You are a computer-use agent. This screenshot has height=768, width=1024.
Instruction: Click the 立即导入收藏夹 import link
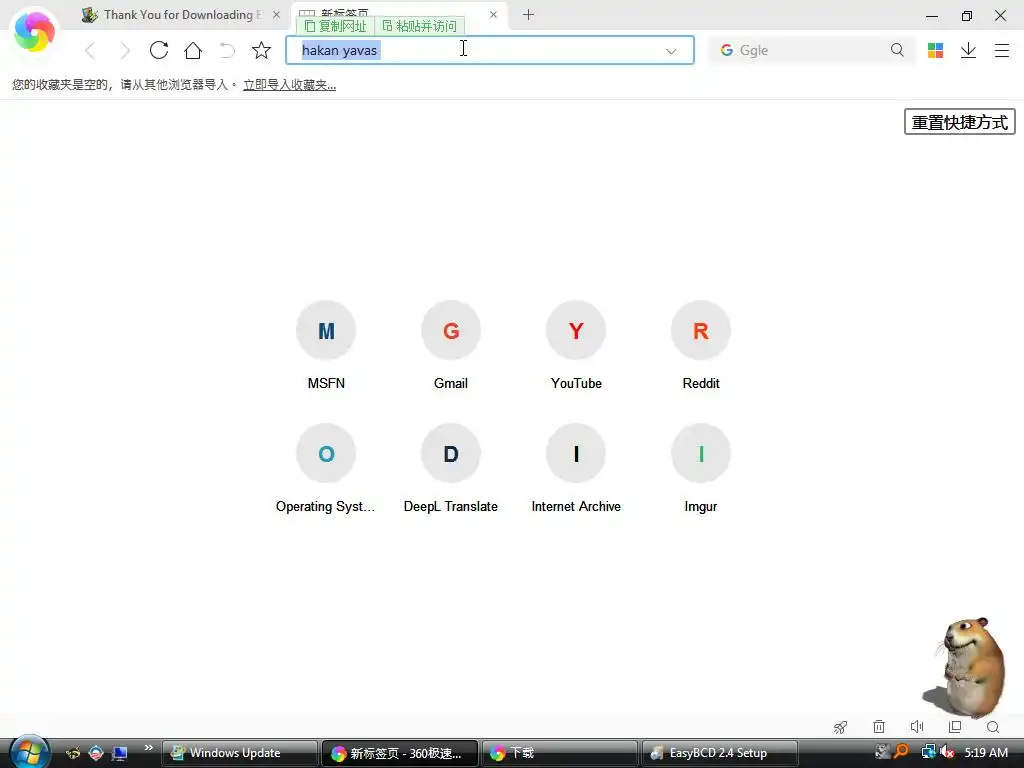click(x=289, y=85)
